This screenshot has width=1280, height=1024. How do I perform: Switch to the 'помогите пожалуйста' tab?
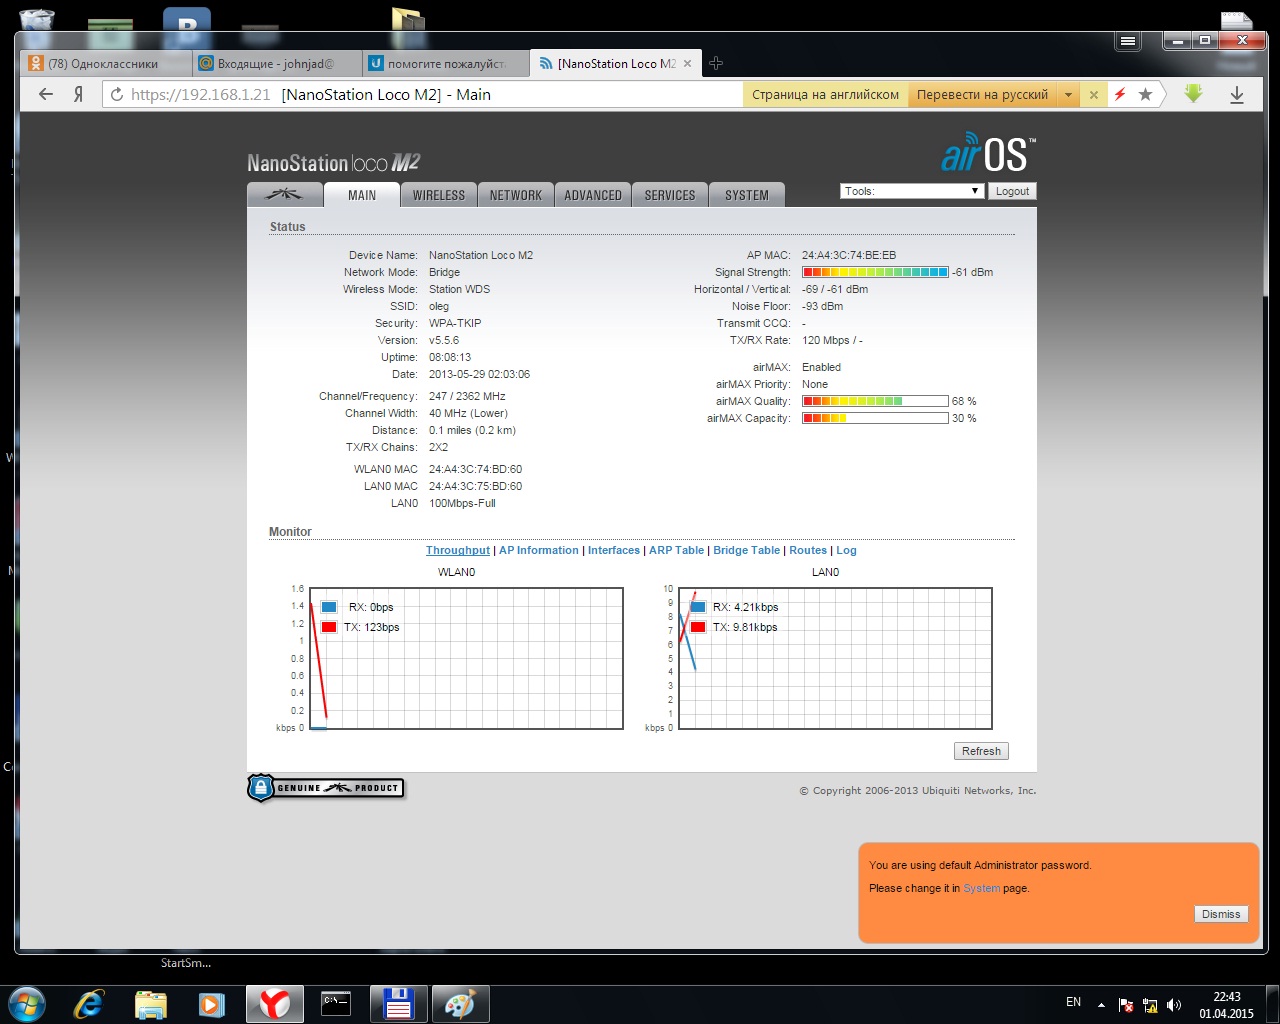(x=446, y=63)
